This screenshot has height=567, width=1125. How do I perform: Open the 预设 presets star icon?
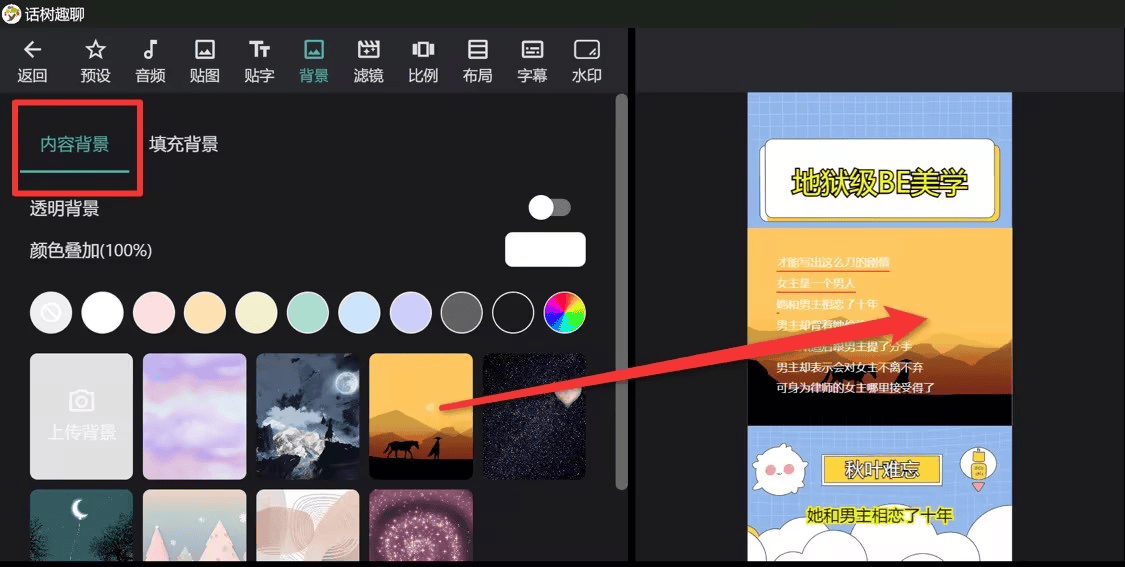95,51
